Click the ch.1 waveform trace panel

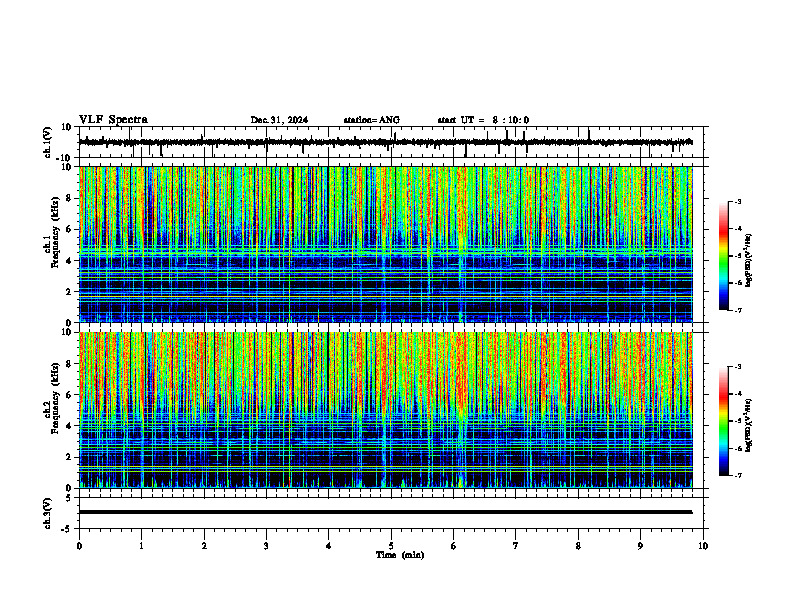pyautogui.click(x=393, y=142)
